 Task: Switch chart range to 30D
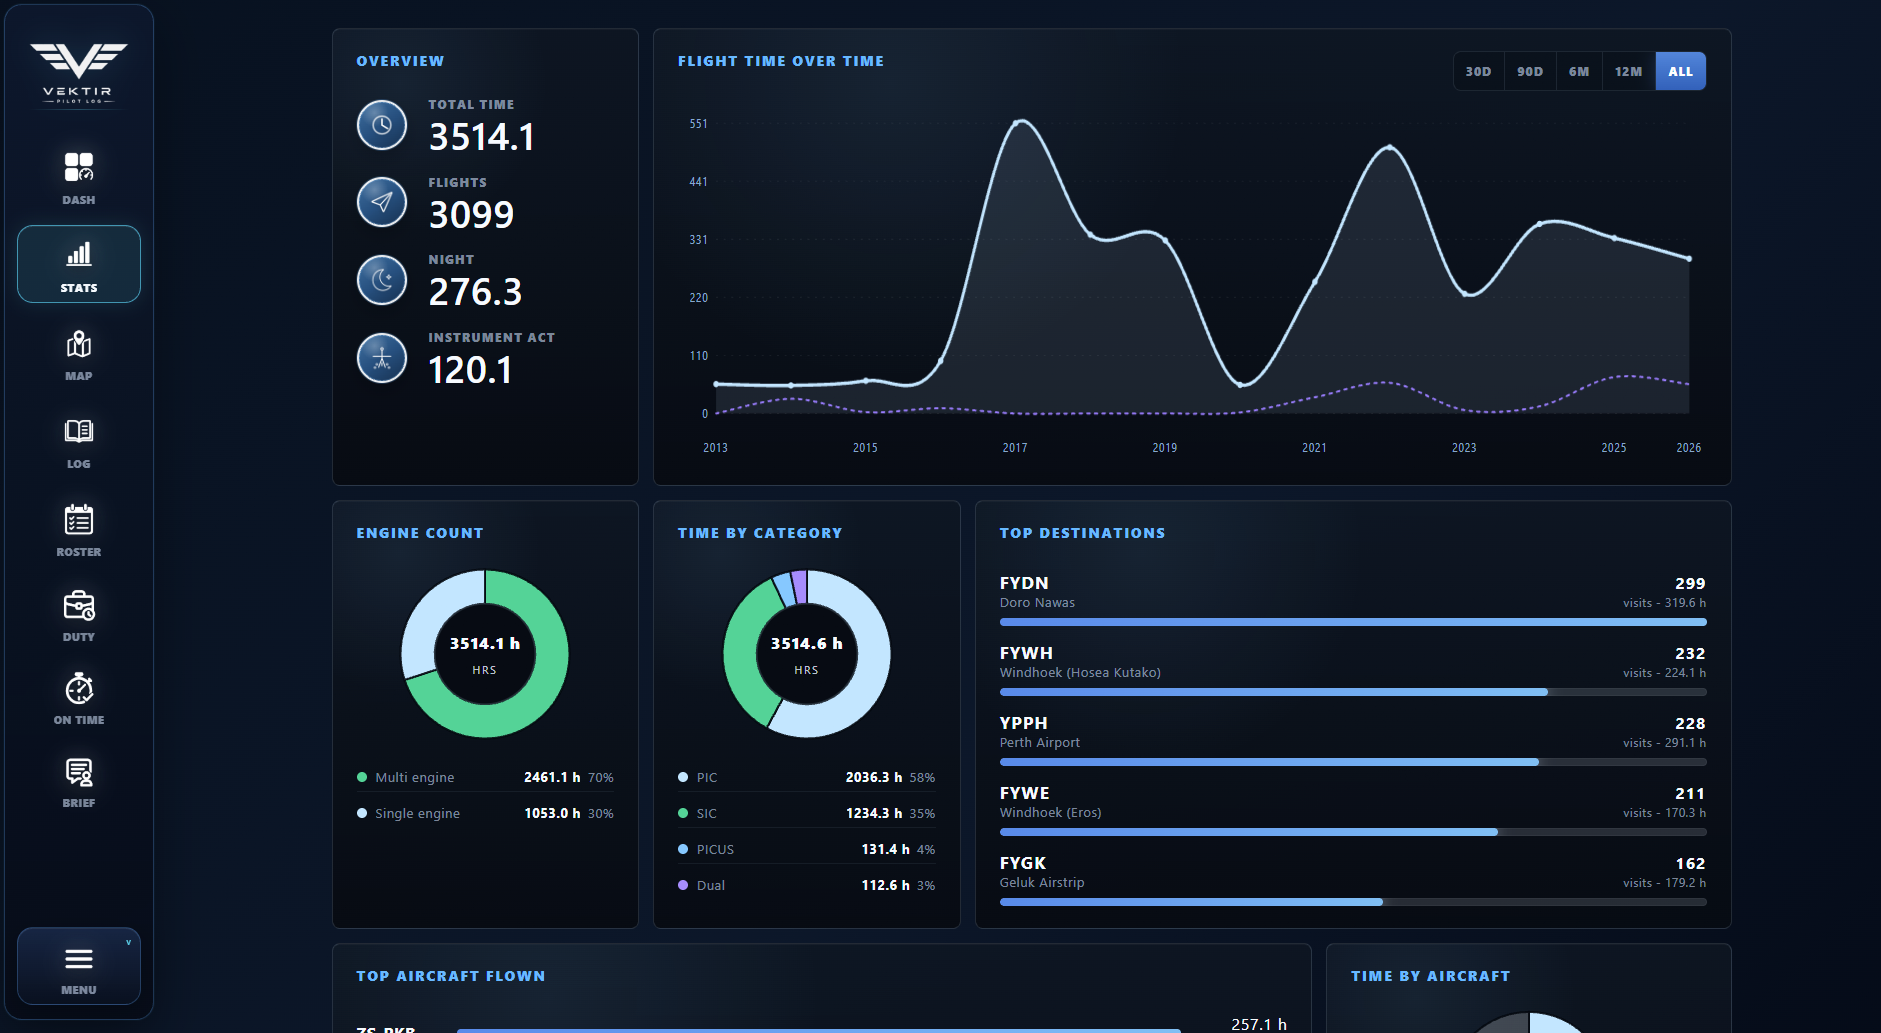tap(1478, 71)
